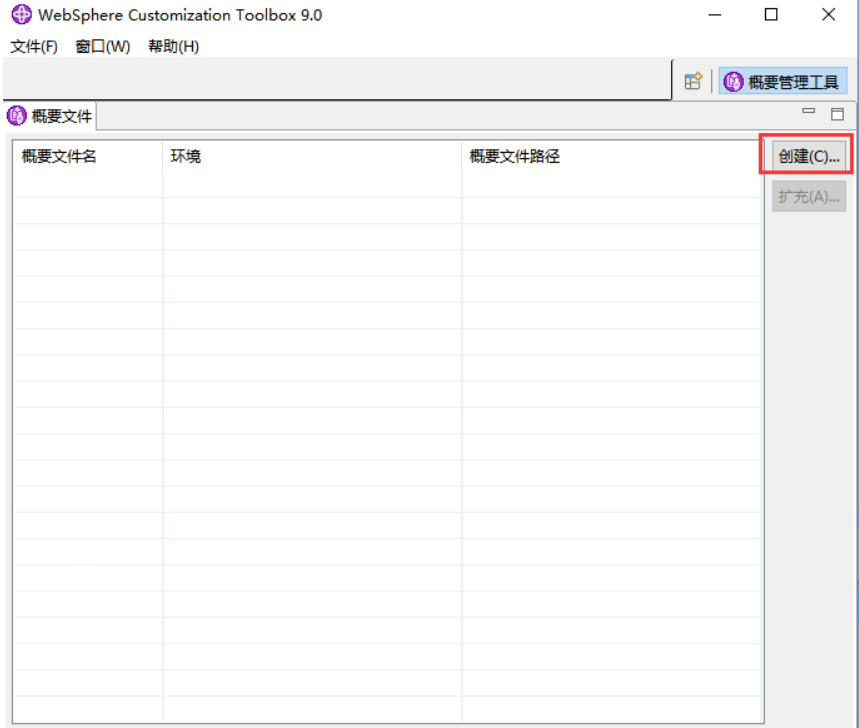Sort by 概要文件路径 column header

pos(612,157)
